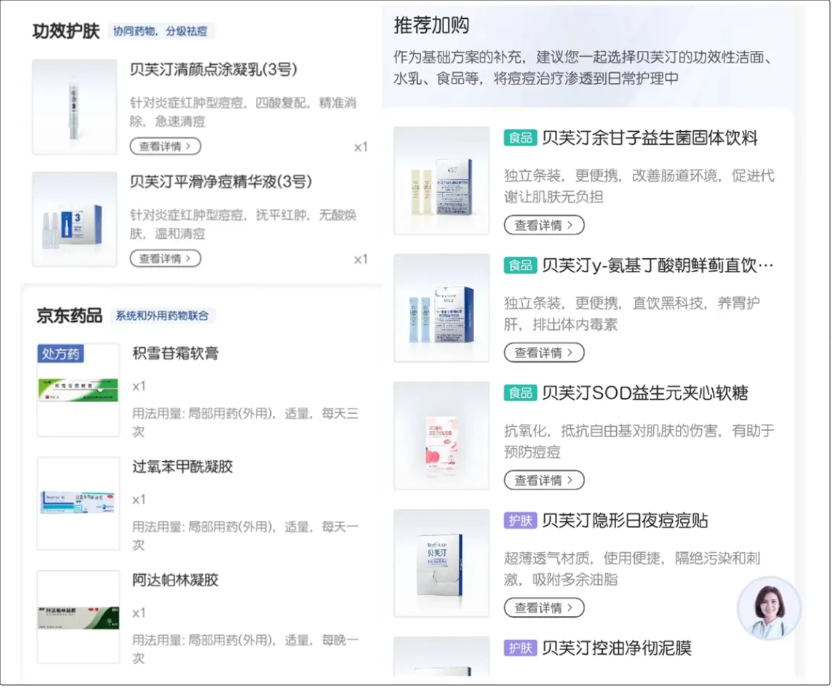Click 查看详情 for 余甘子益生菌固体饮料
Screen dimensions: 833x689
pos(543,225)
